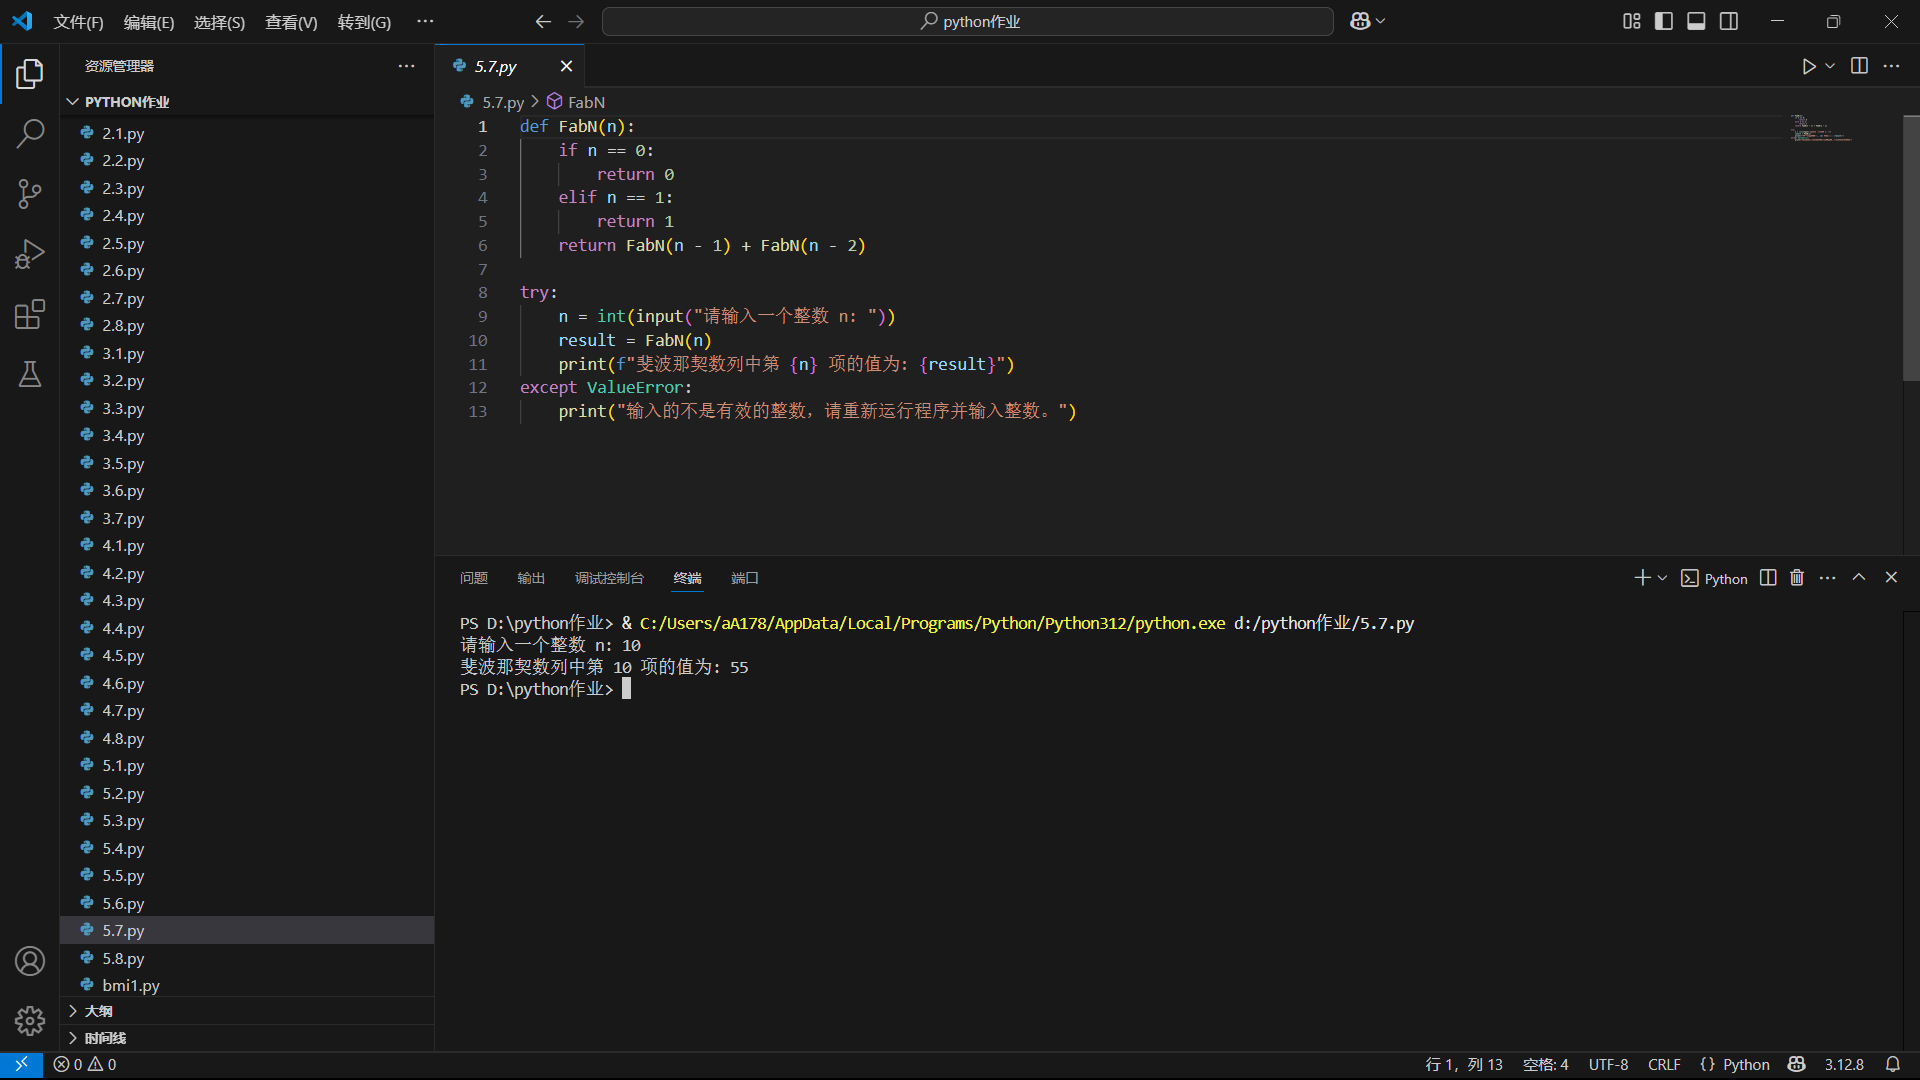
Task: Switch to the 输出 output panel tab
Action: [x=531, y=578]
